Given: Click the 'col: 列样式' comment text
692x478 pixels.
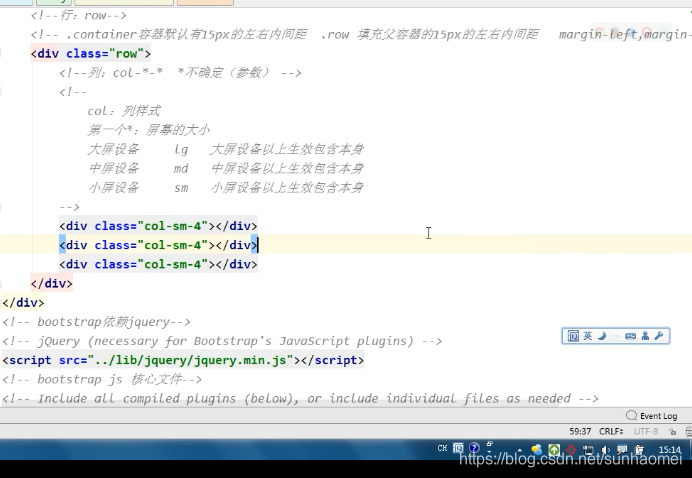Looking at the screenshot, I should pos(124,111).
